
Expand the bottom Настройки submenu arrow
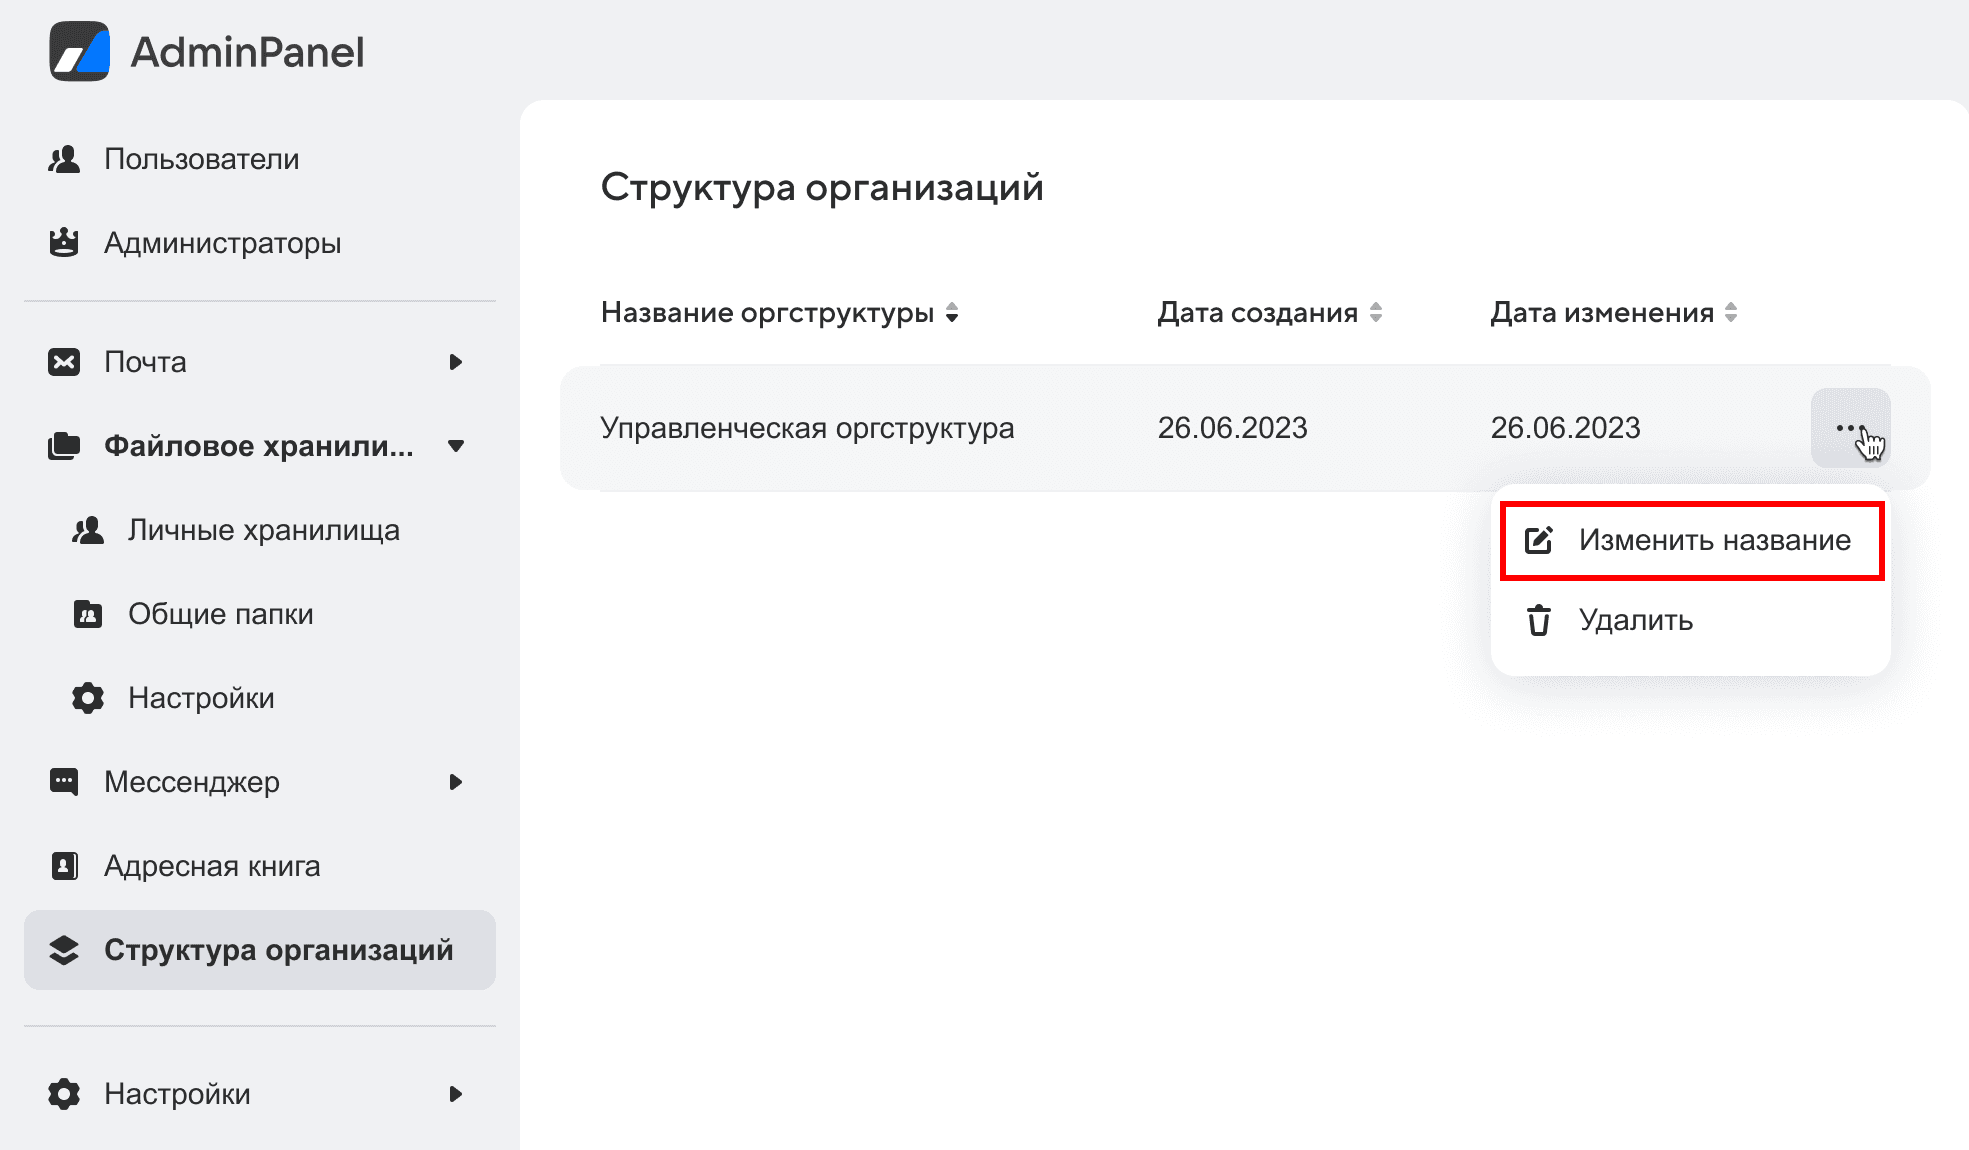pos(456,1094)
